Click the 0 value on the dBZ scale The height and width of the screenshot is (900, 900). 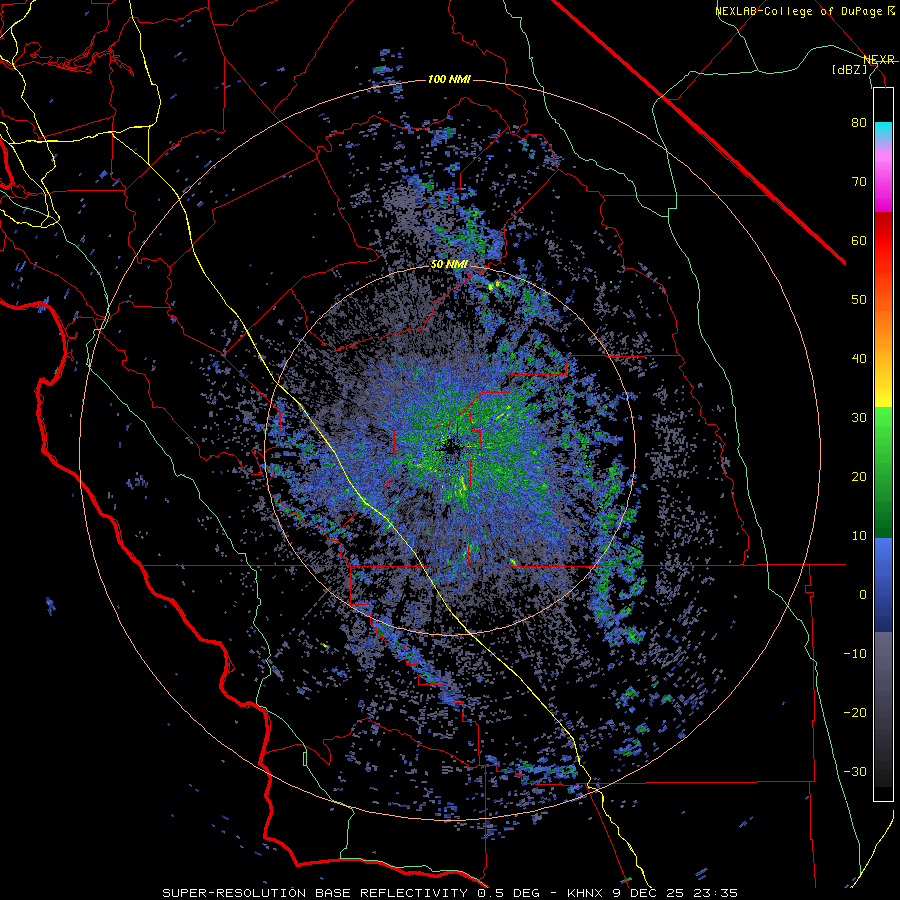863,595
